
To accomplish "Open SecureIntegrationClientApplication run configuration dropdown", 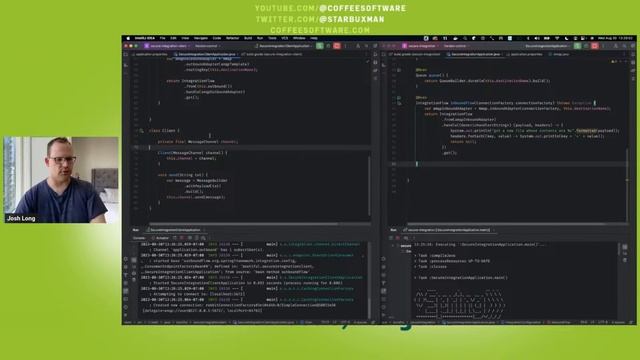I will [284, 46].
